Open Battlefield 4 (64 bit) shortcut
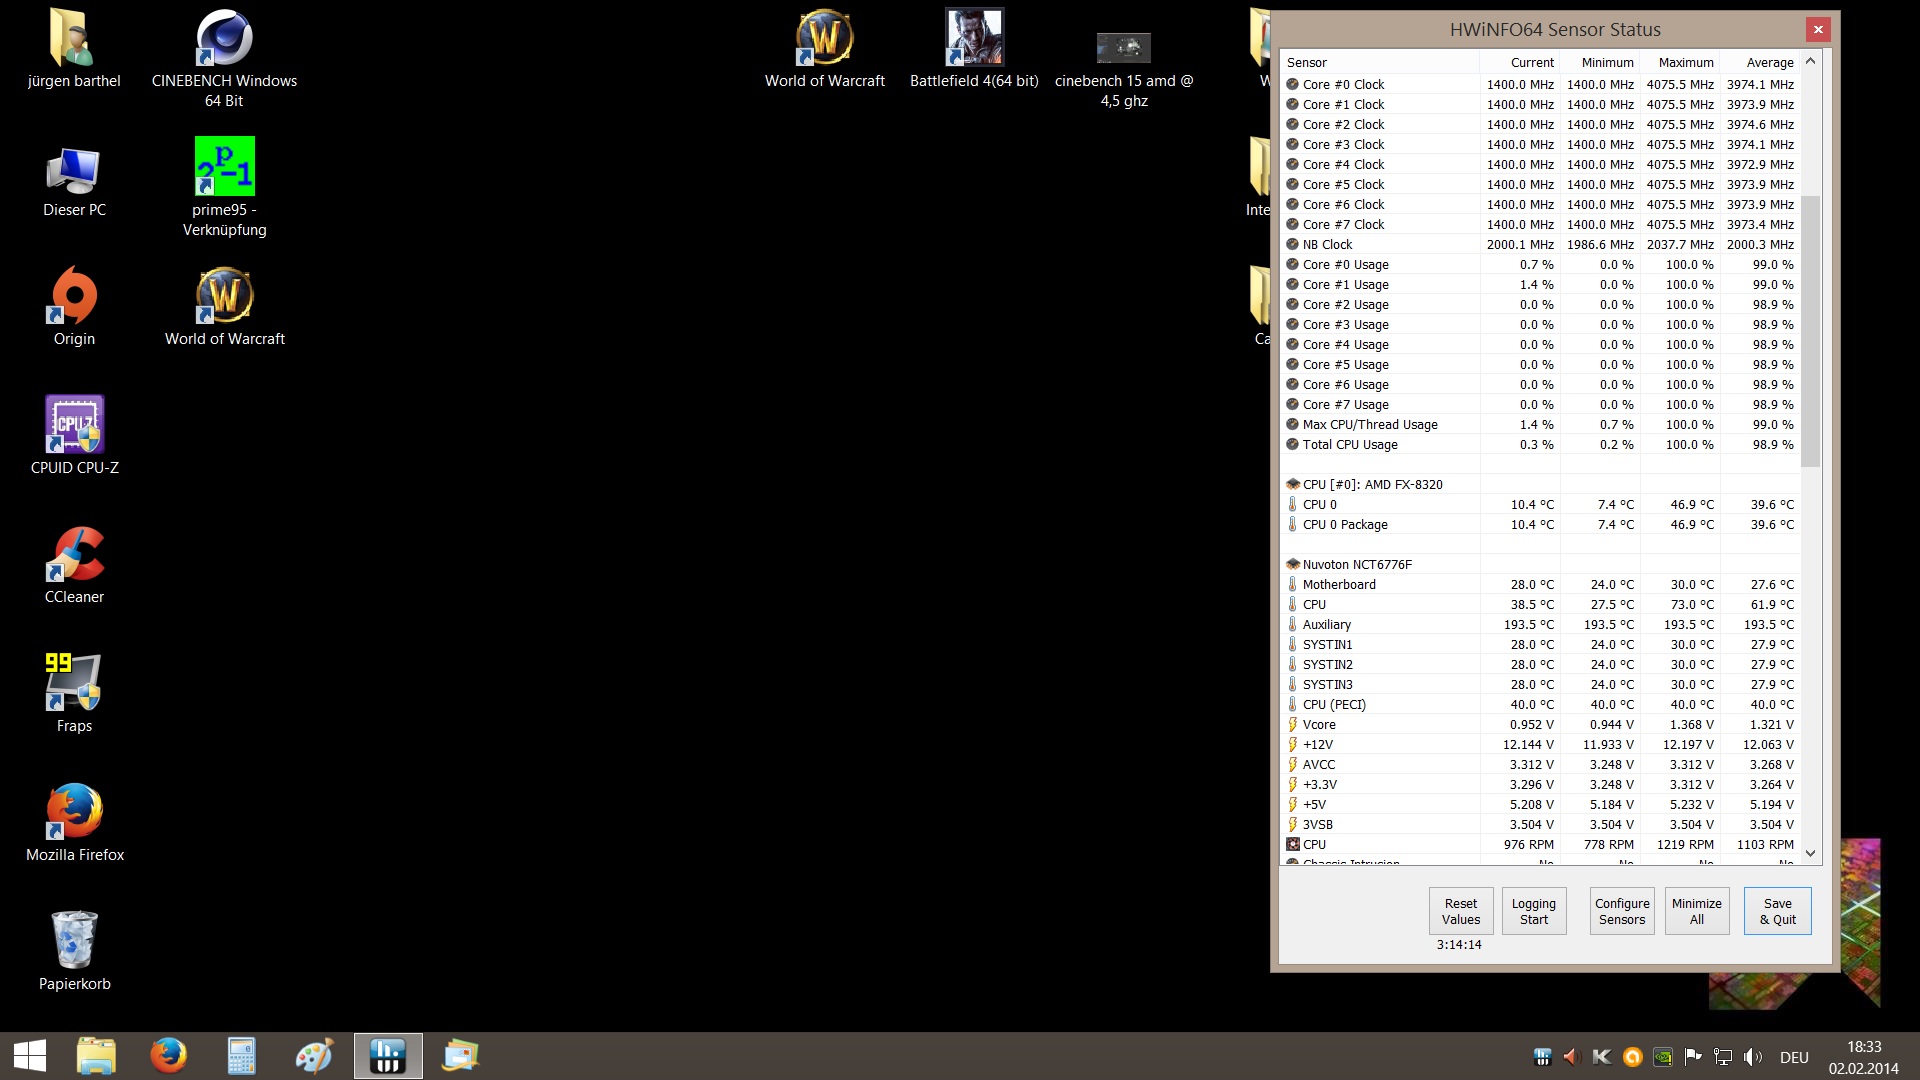 coord(973,40)
